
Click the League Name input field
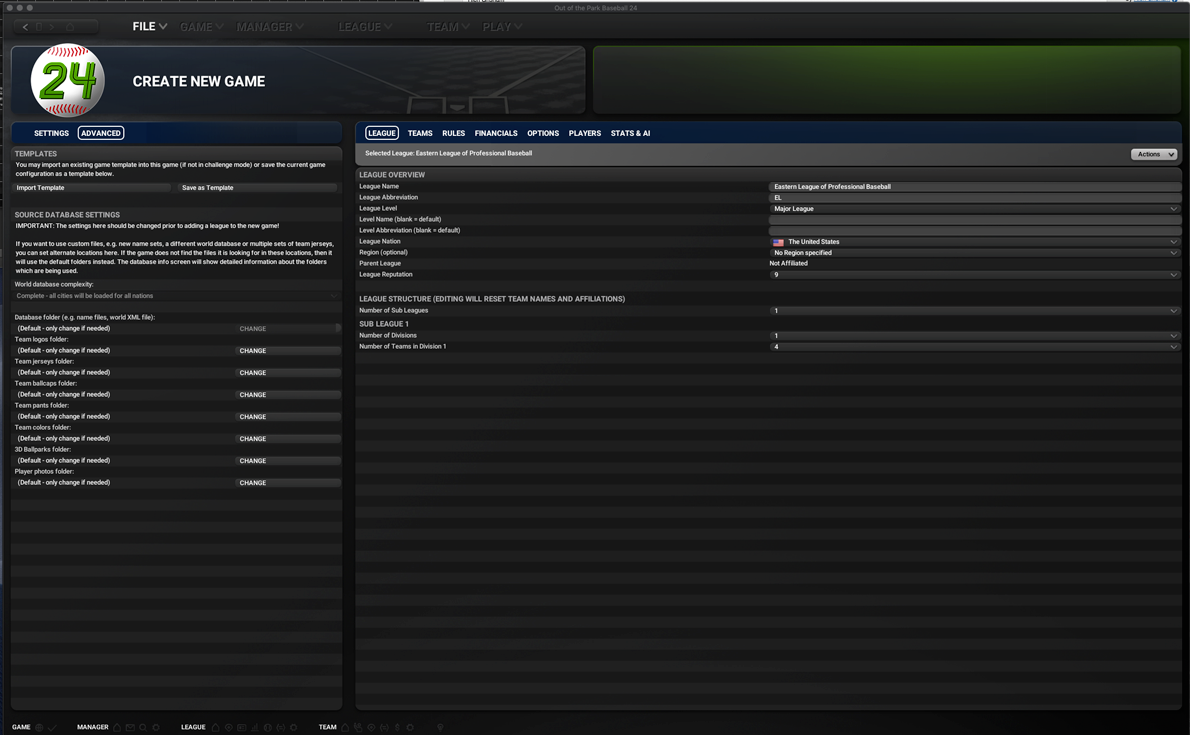click(974, 187)
